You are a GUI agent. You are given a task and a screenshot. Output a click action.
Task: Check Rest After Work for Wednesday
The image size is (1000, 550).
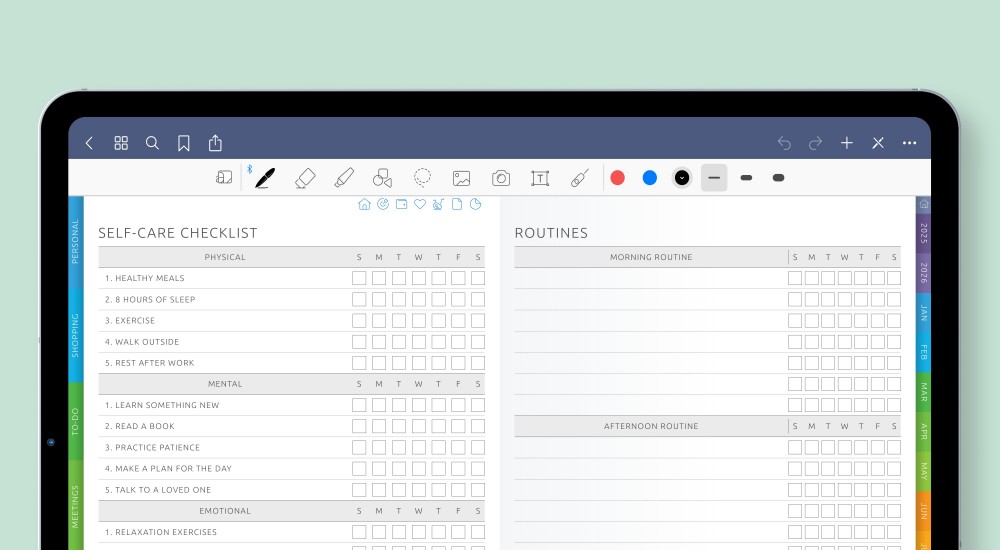[418, 363]
